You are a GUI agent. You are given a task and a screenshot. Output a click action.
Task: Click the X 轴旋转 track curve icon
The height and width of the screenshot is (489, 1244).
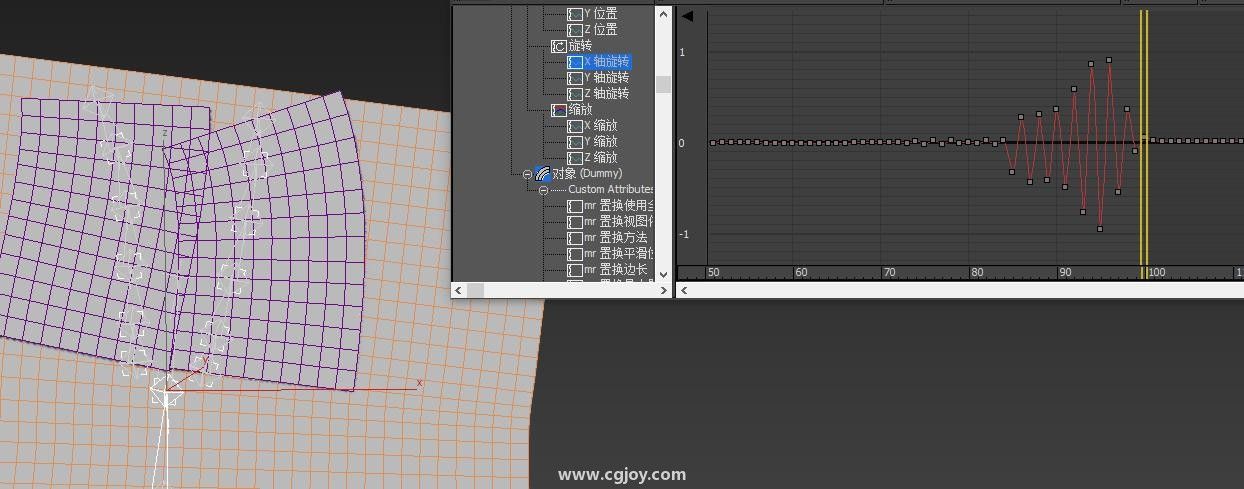(575, 62)
